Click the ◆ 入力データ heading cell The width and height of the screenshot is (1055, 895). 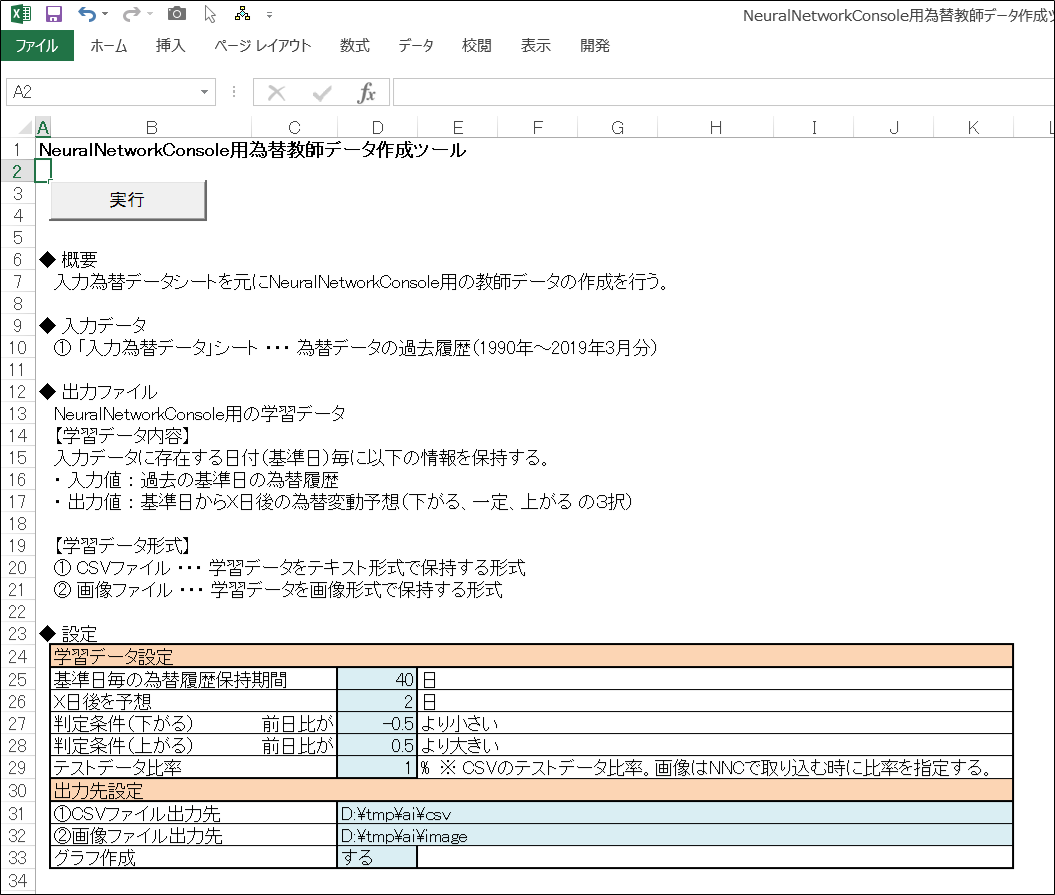pyautogui.click(x=93, y=325)
